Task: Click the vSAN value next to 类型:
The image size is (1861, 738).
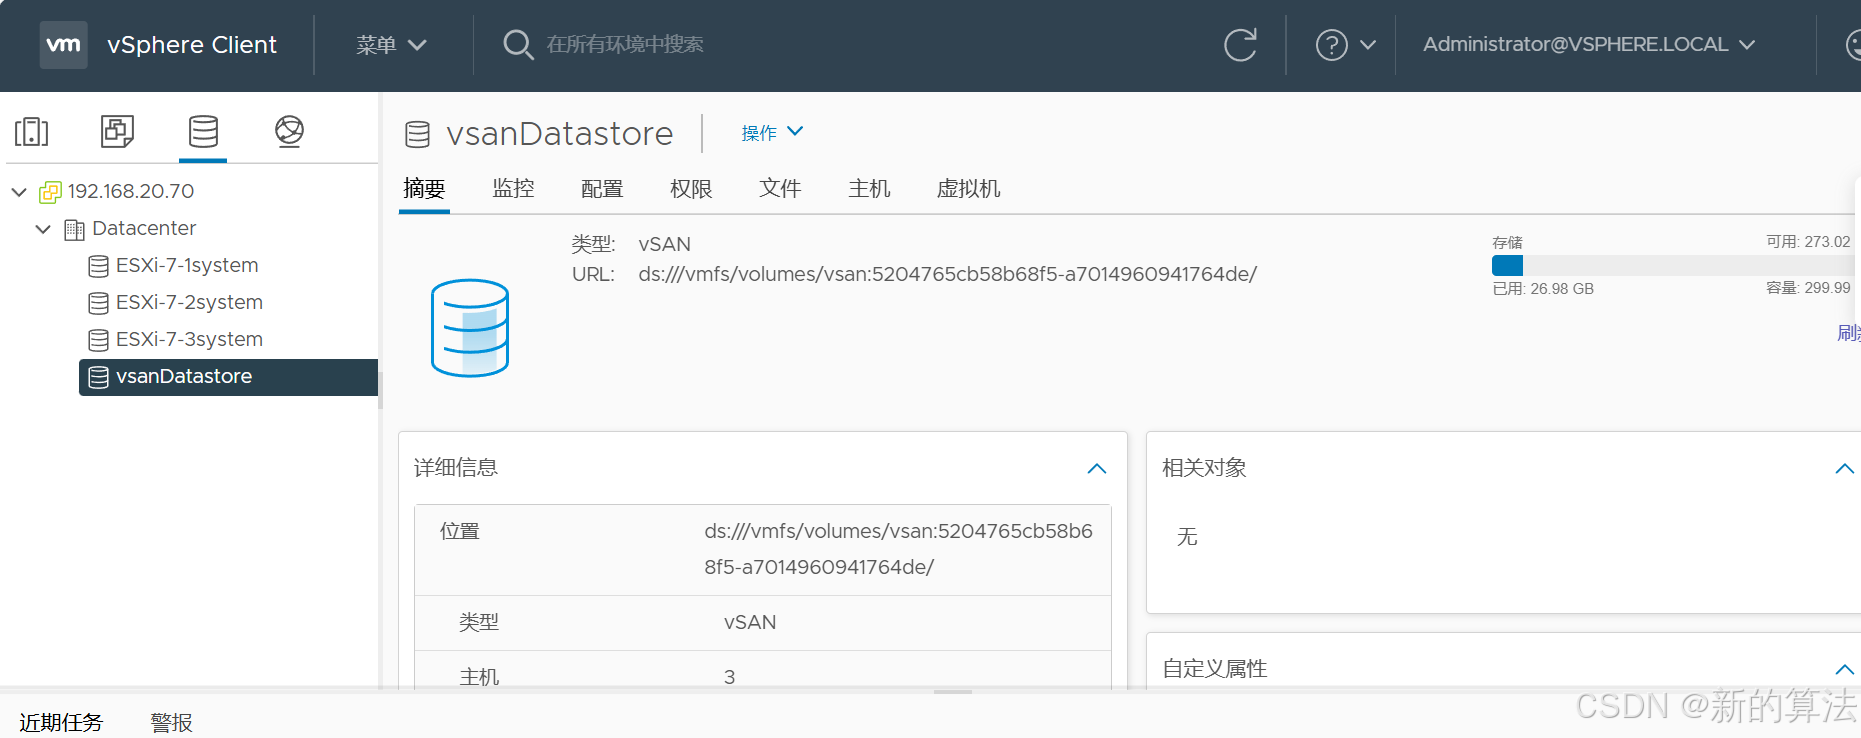Action: click(x=665, y=244)
